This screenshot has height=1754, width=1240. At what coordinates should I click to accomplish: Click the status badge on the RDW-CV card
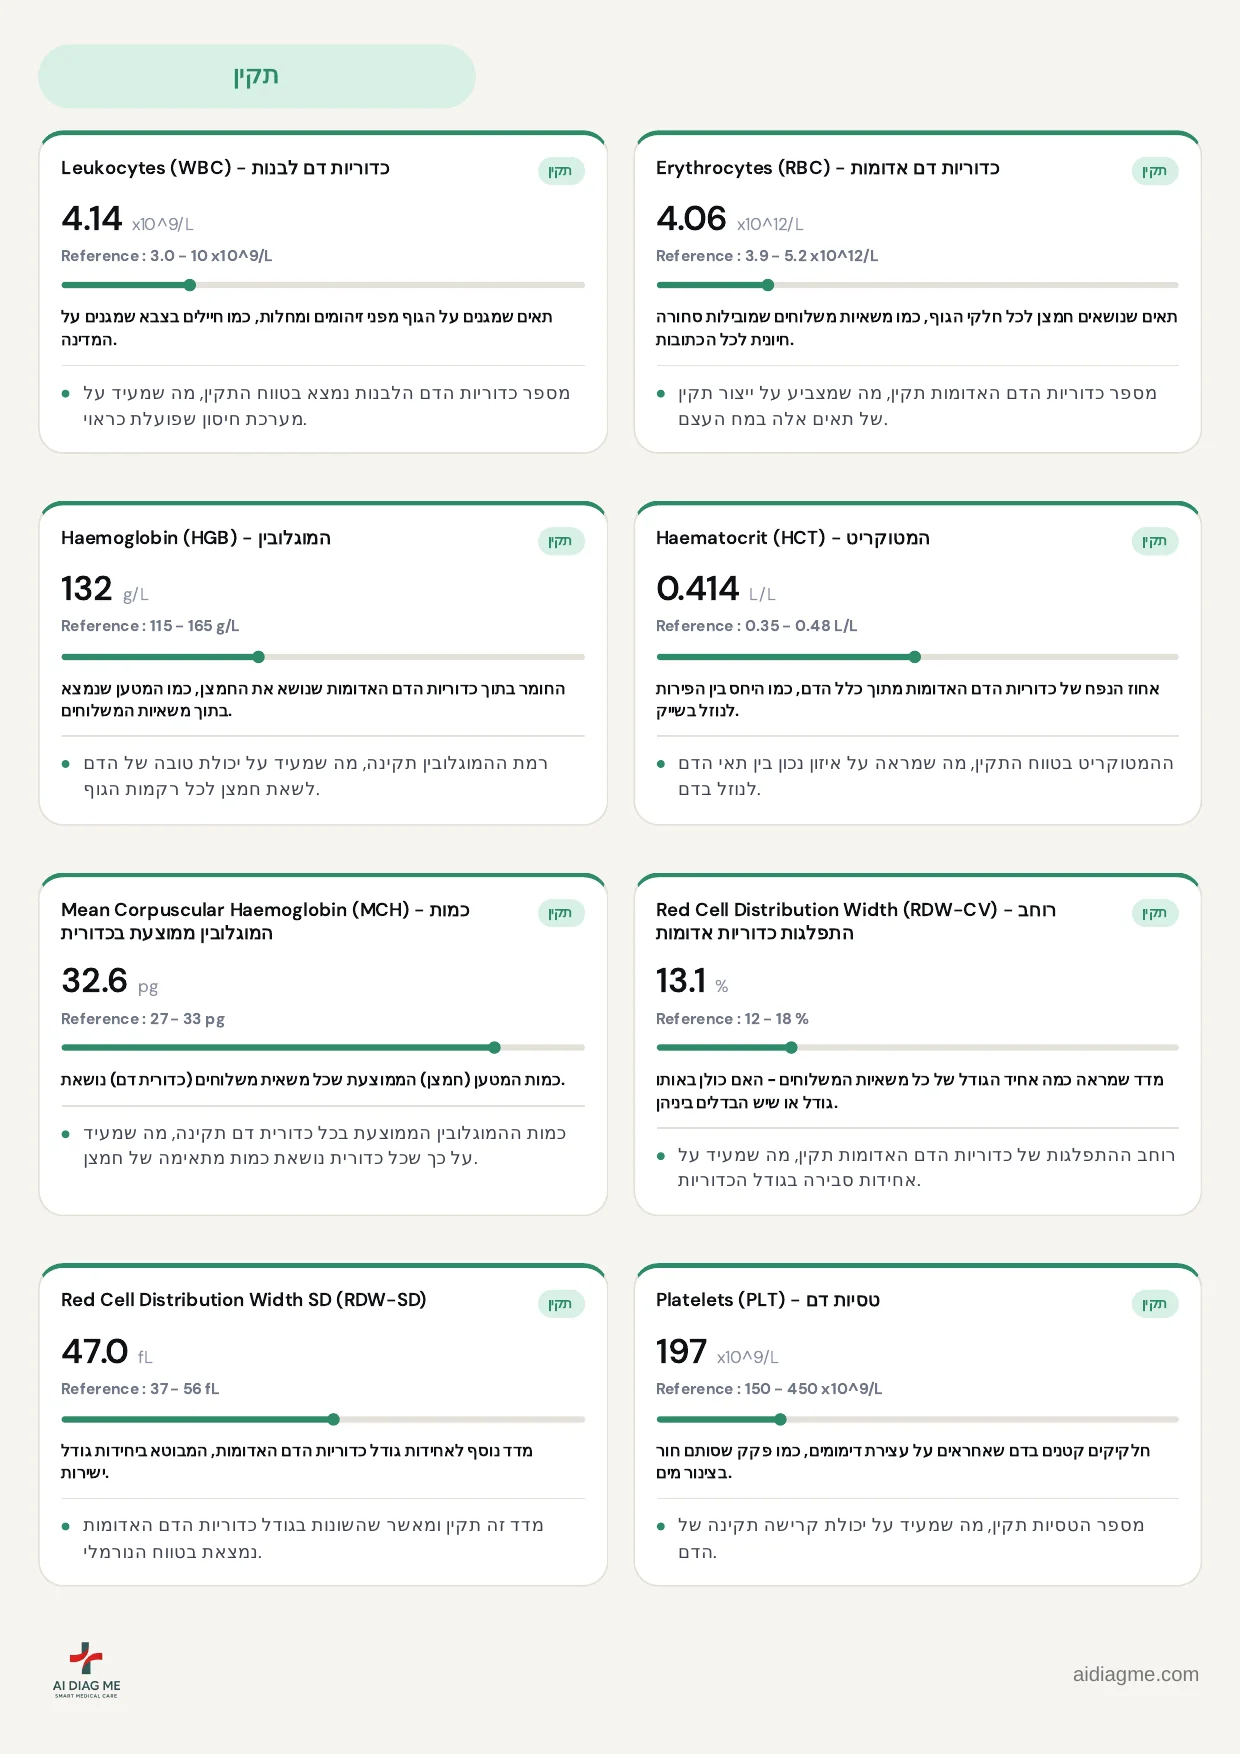pyautogui.click(x=1155, y=913)
